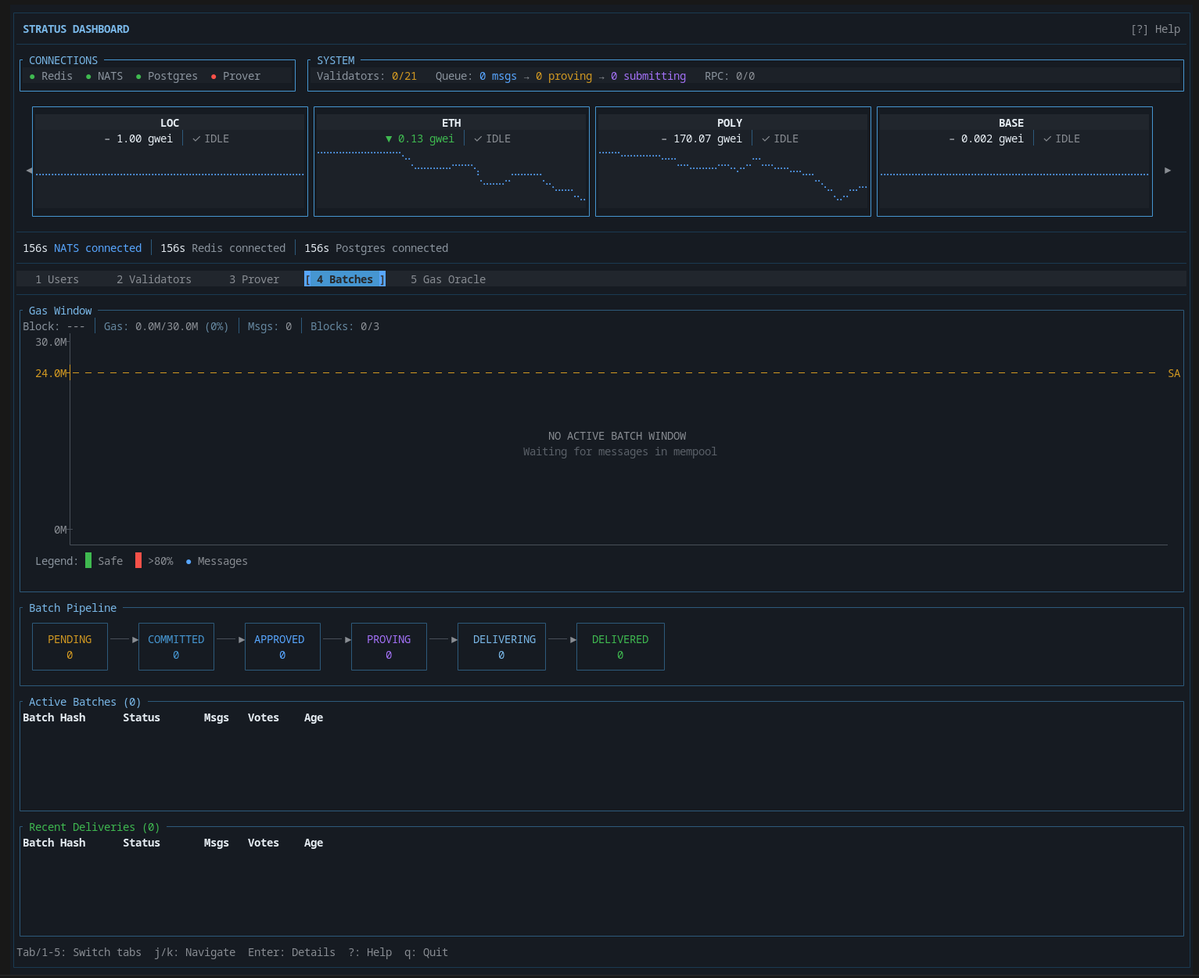Click Recent Deliveries 'Age' column header
Screen dimensions: 1199x978
[x=314, y=843]
